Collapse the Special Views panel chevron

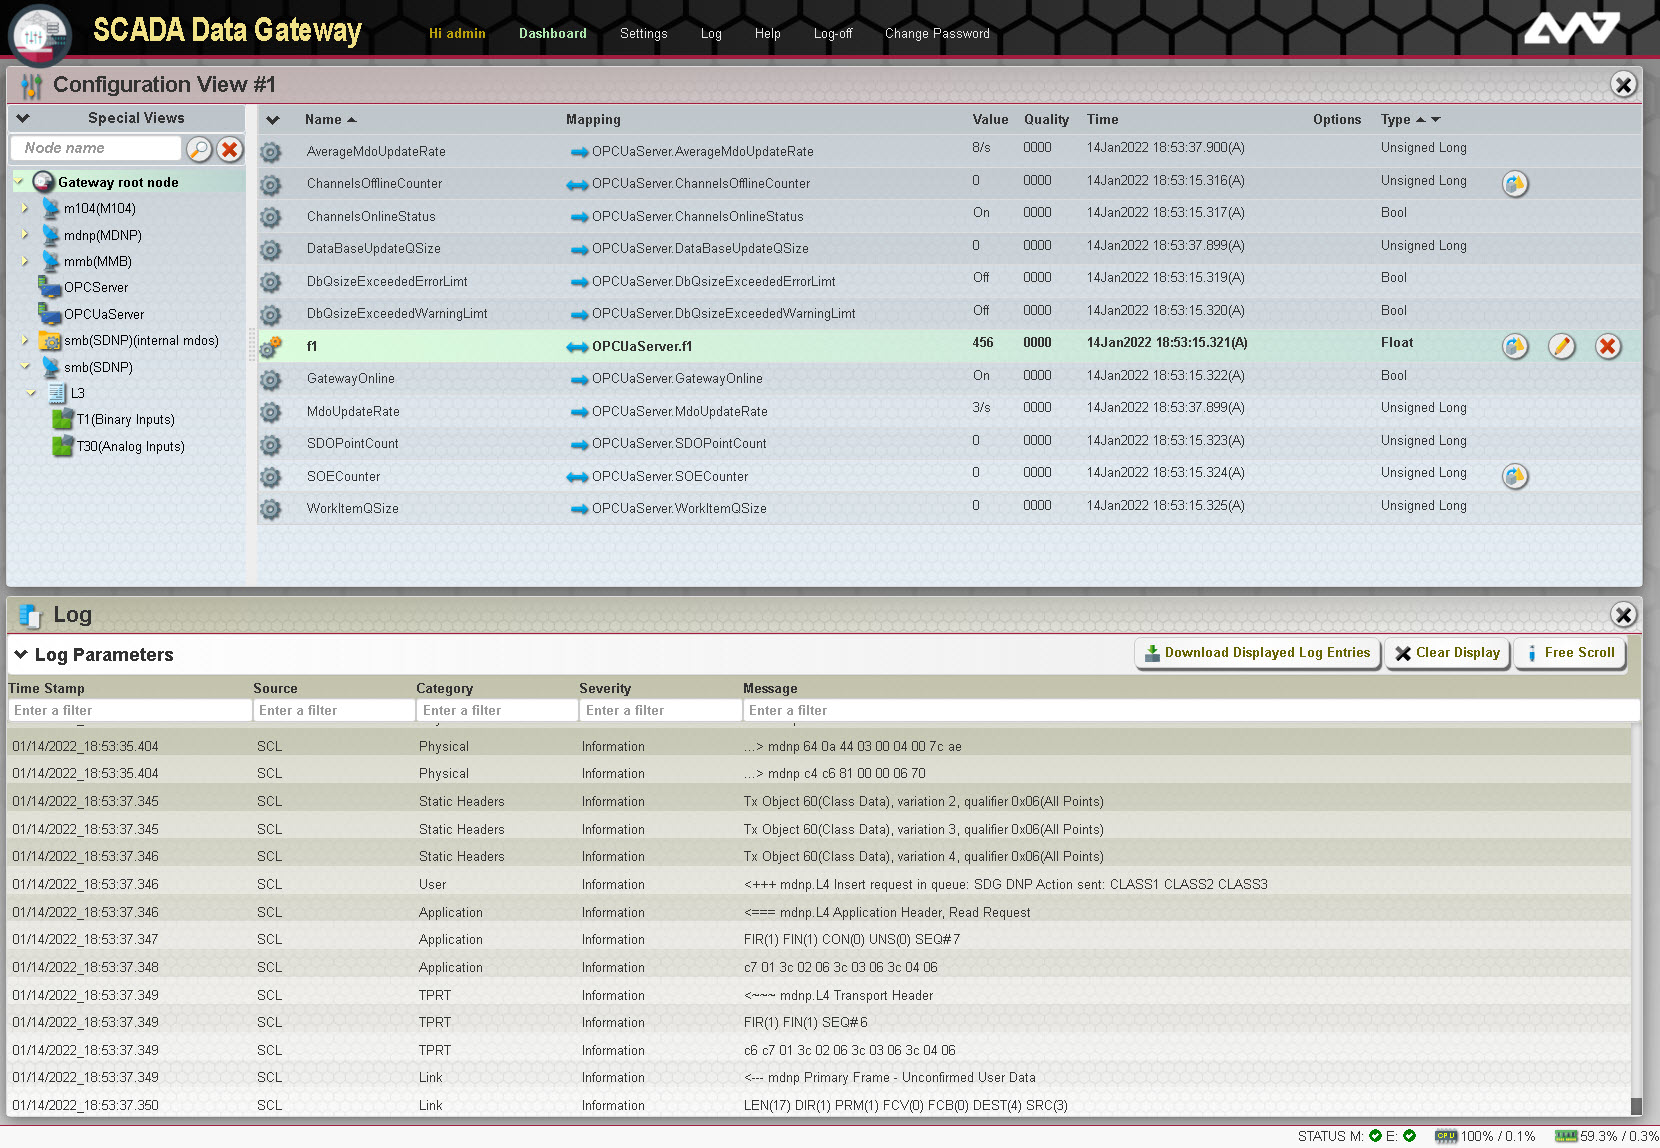coord(23,118)
